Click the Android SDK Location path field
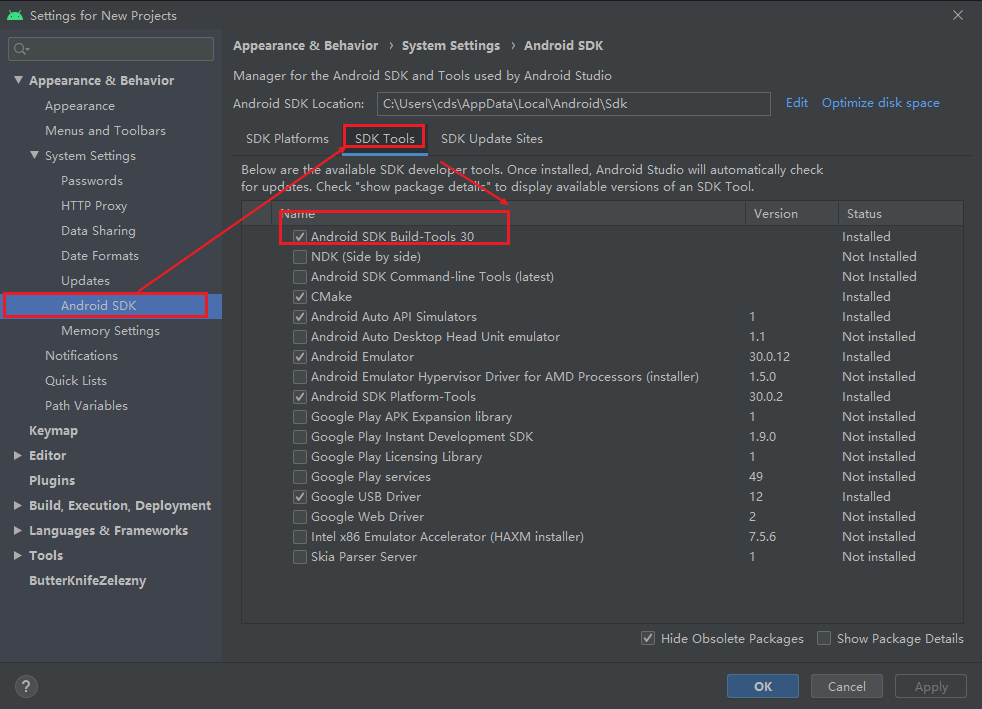982x709 pixels. click(x=574, y=104)
